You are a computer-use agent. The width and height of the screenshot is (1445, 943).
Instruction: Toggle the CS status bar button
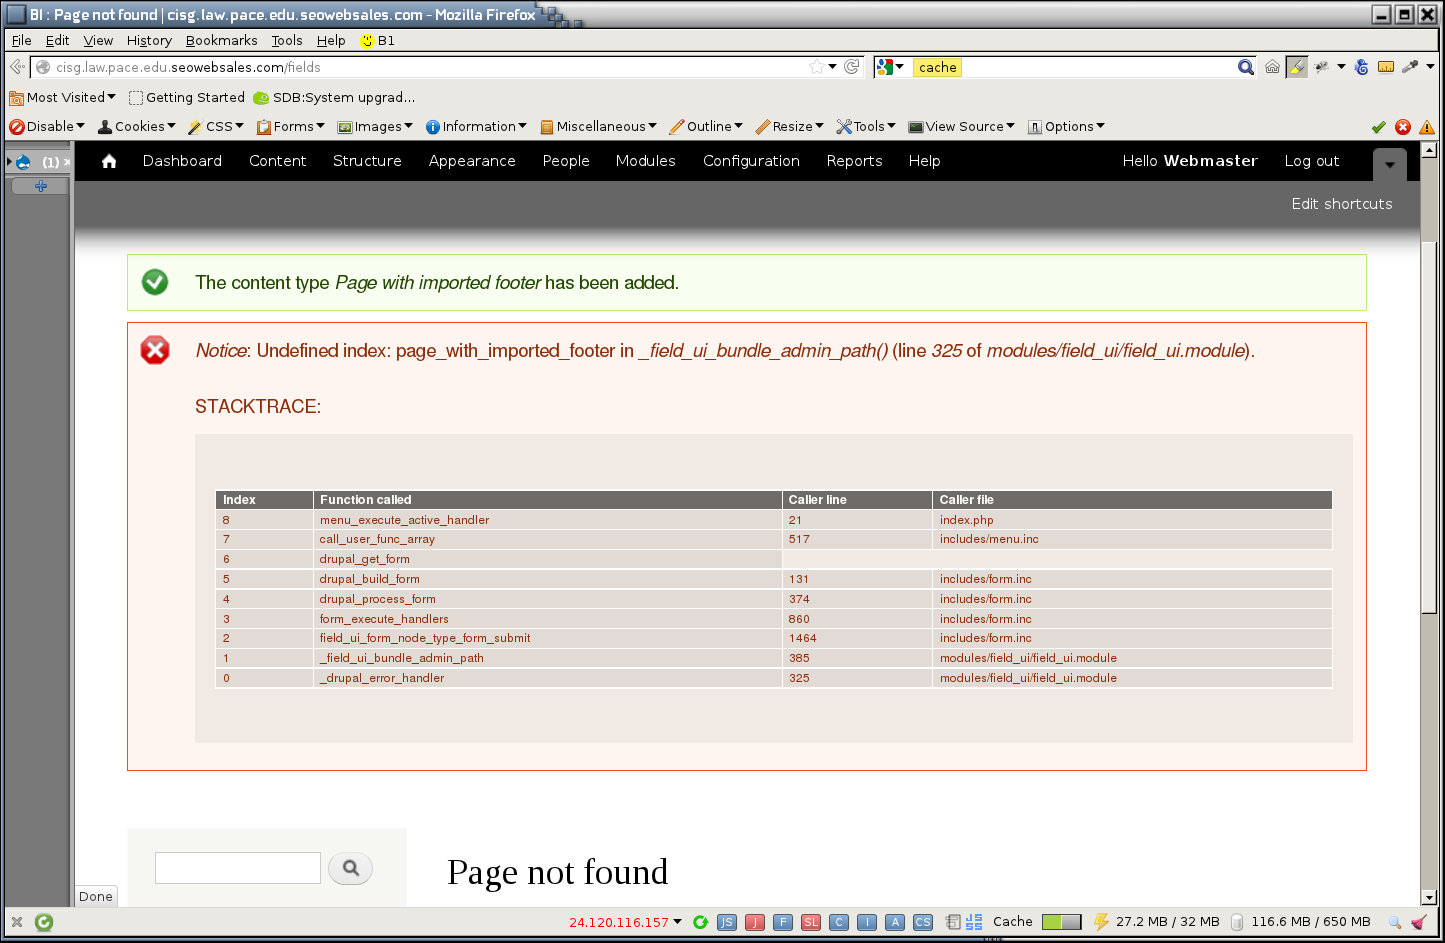[x=923, y=922]
